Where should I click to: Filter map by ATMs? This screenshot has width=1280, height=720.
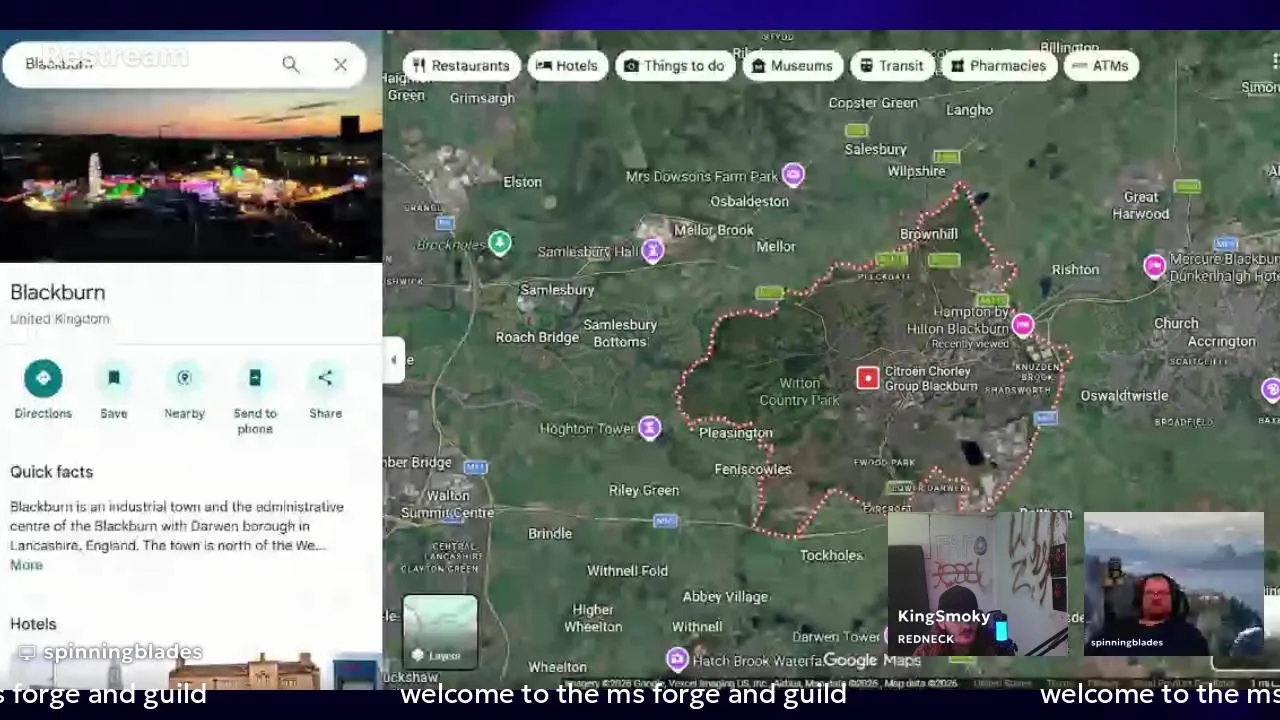click(1101, 66)
